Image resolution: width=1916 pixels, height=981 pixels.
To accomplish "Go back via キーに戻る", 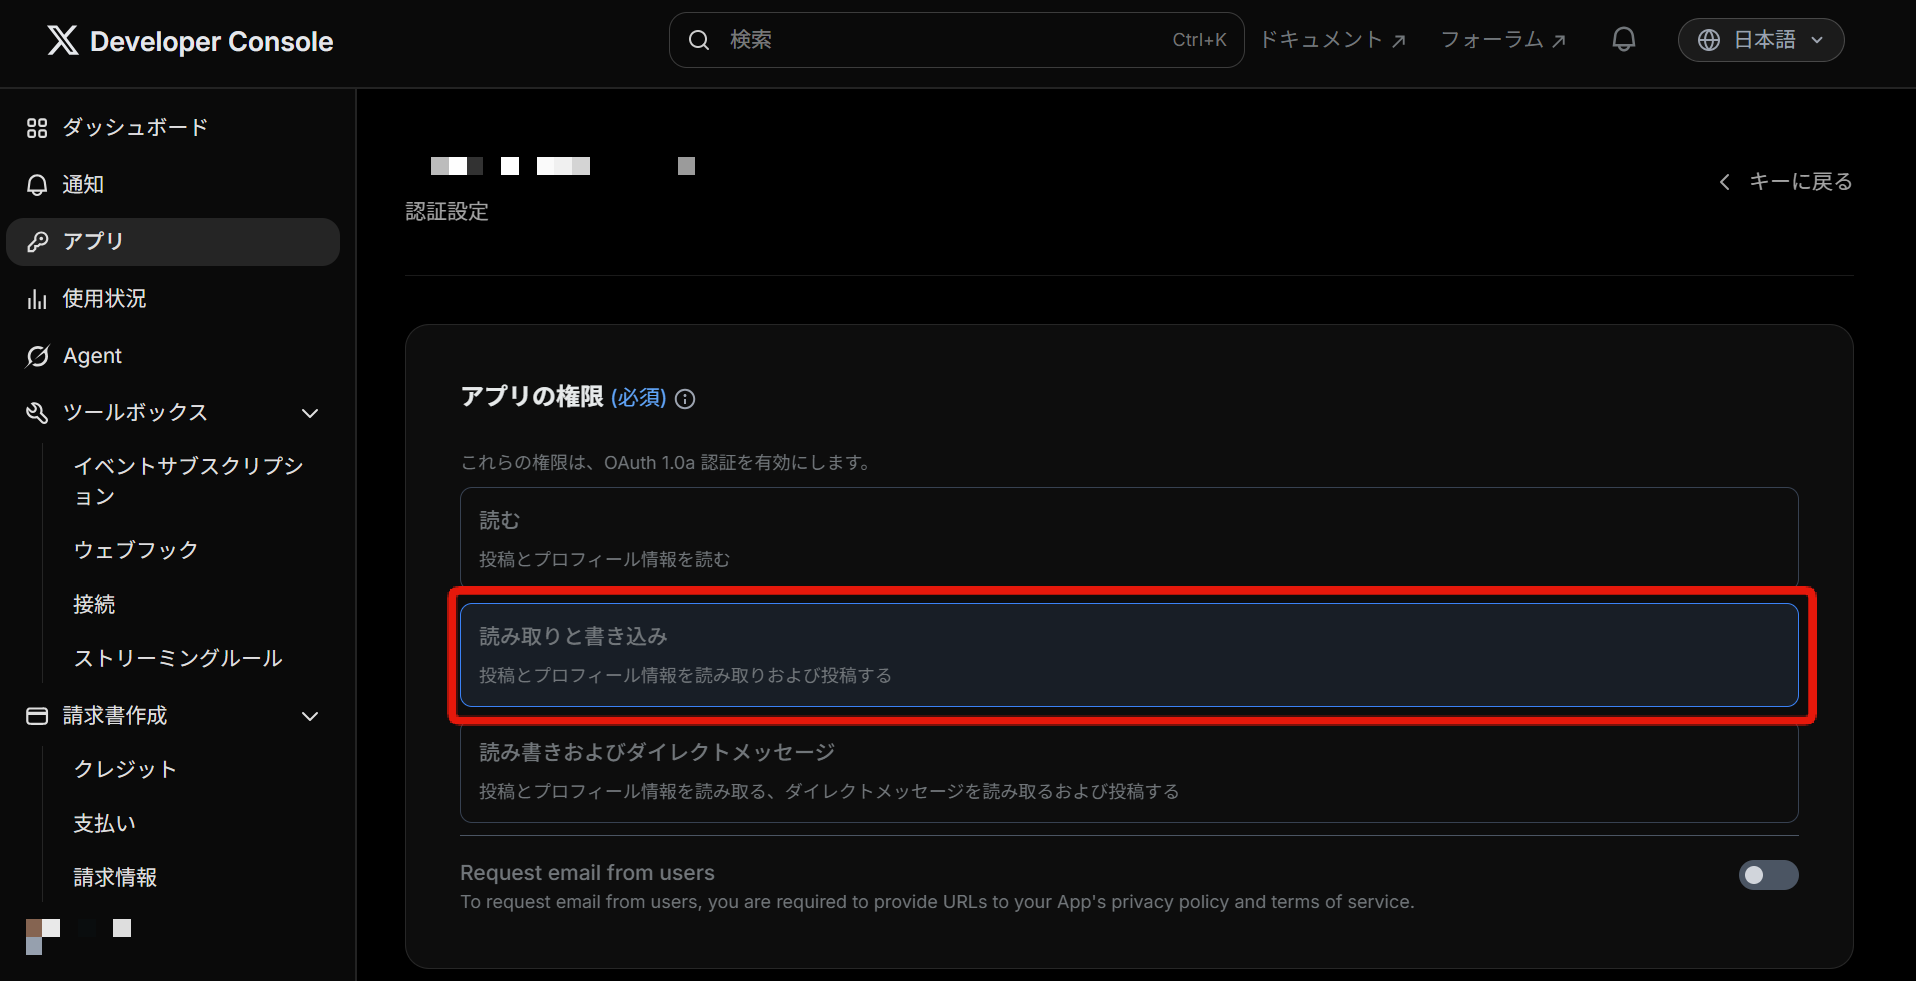I will [x=1785, y=182].
